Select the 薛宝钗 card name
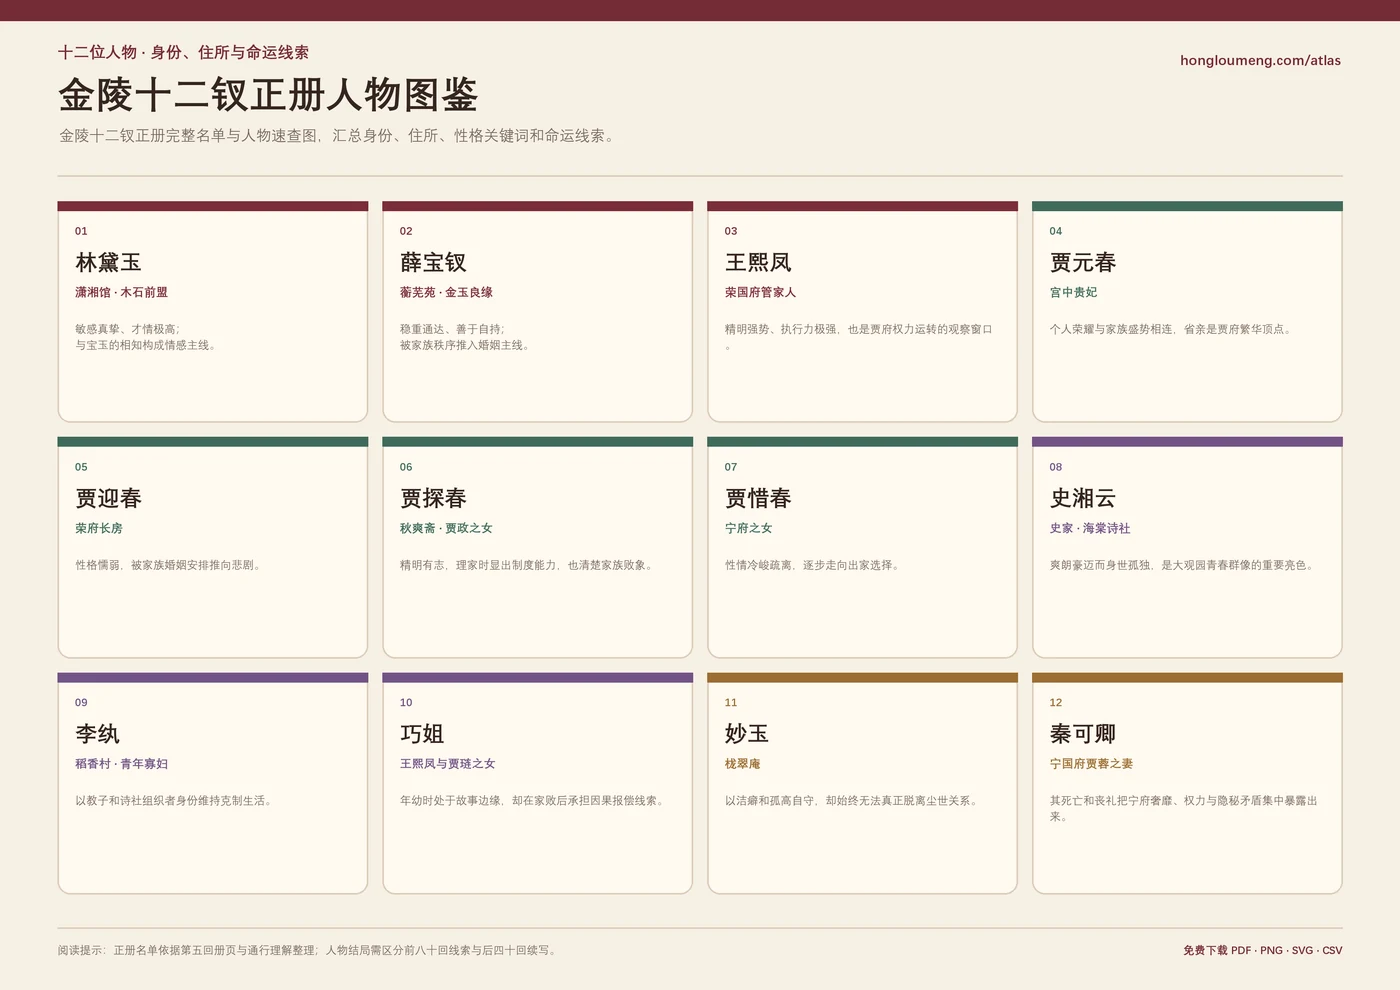Screen dimensions: 1400x990 [433, 262]
